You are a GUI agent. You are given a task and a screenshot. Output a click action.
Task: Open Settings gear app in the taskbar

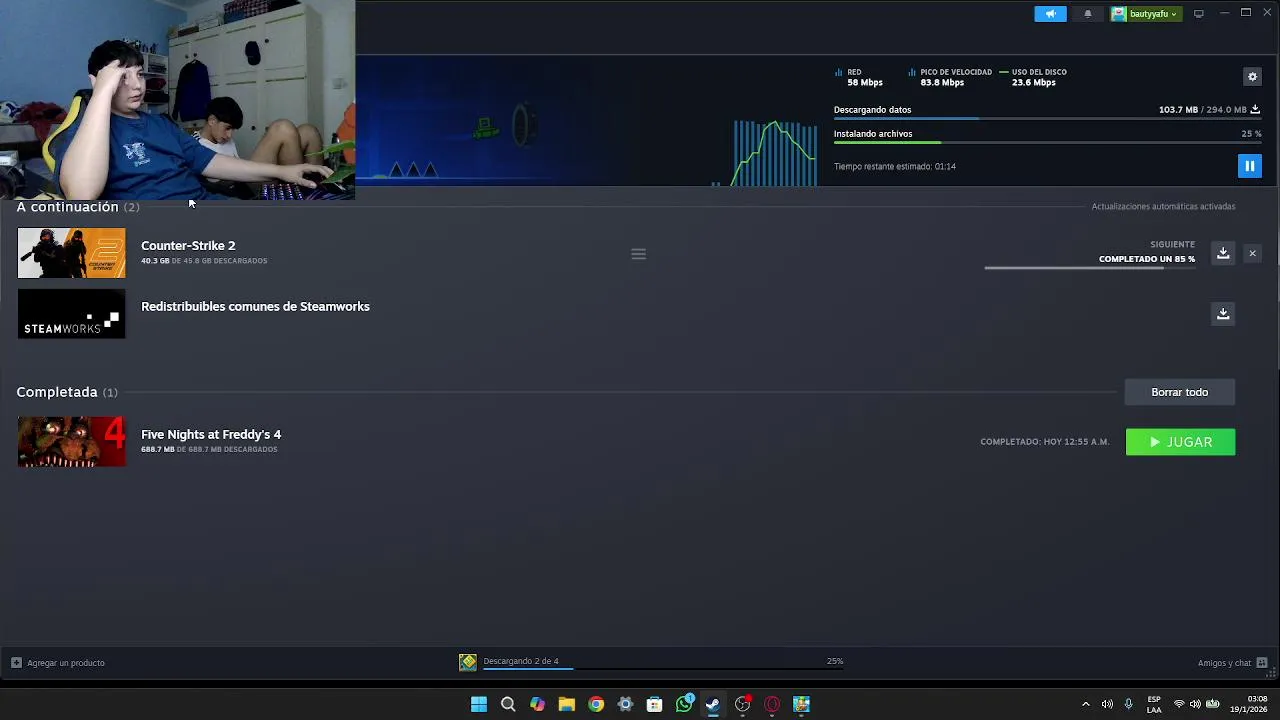click(x=625, y=704)
